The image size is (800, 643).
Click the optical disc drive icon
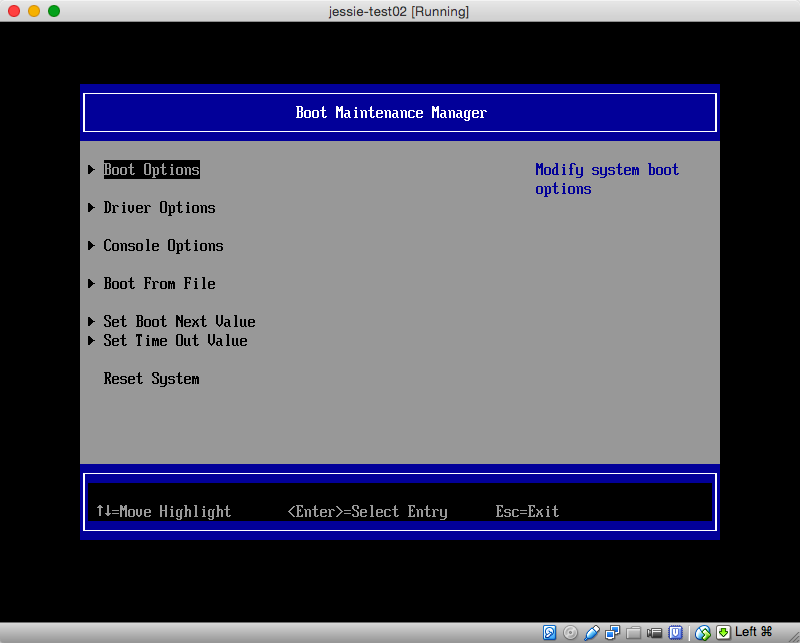click(570, 633)
